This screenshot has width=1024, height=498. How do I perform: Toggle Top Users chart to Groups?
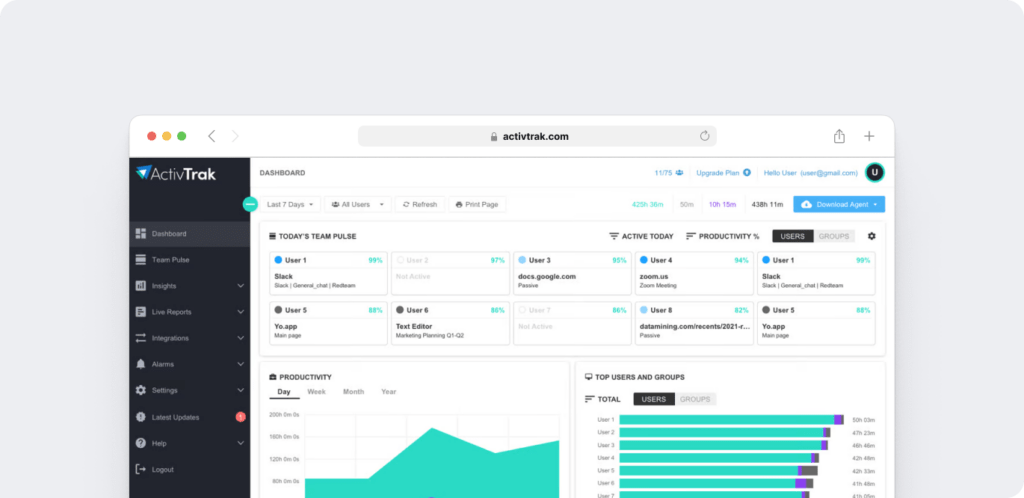696,399
